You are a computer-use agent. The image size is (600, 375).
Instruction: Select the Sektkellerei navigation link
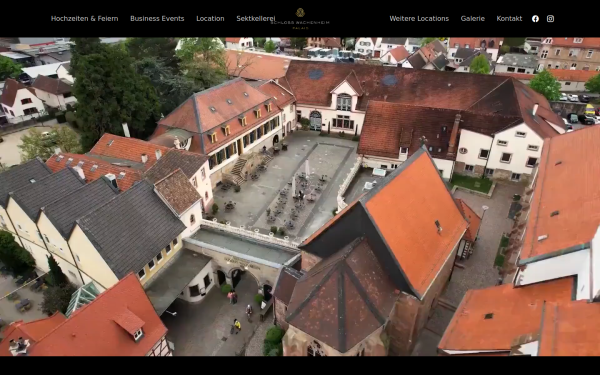tap(256, 18)
